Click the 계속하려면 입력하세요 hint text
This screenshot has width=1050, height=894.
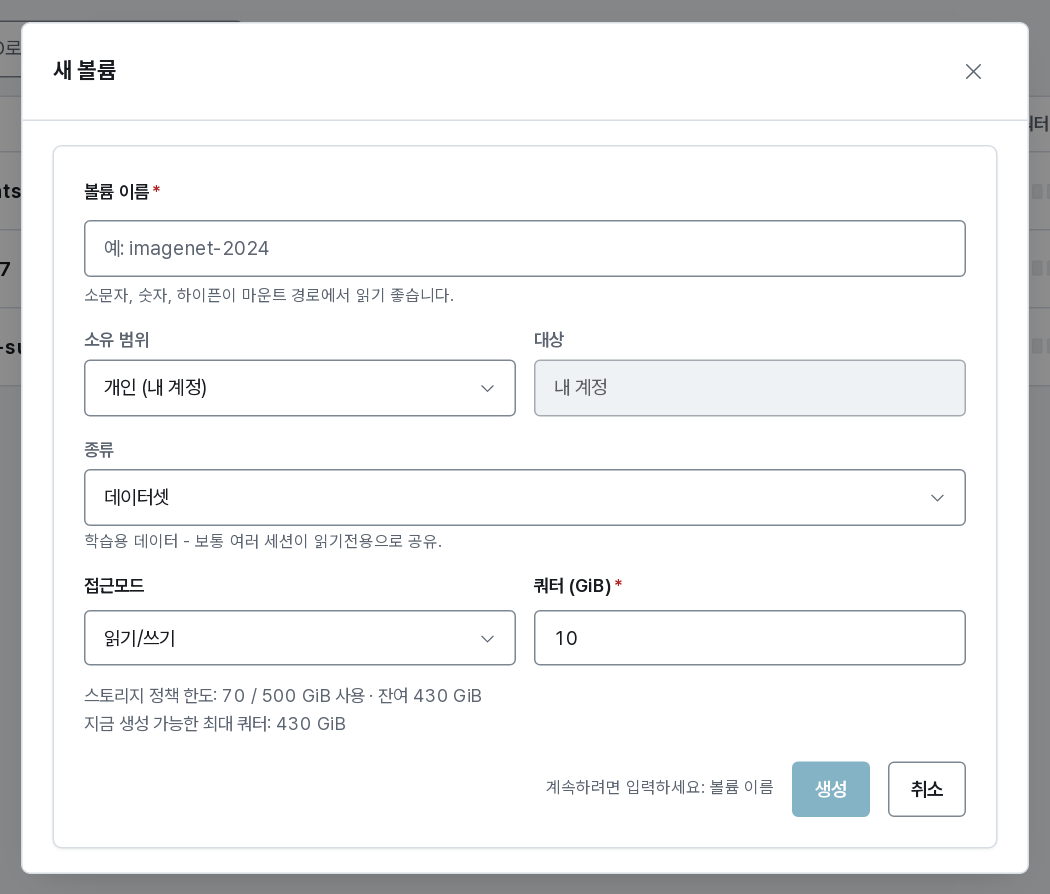[660, 787]
